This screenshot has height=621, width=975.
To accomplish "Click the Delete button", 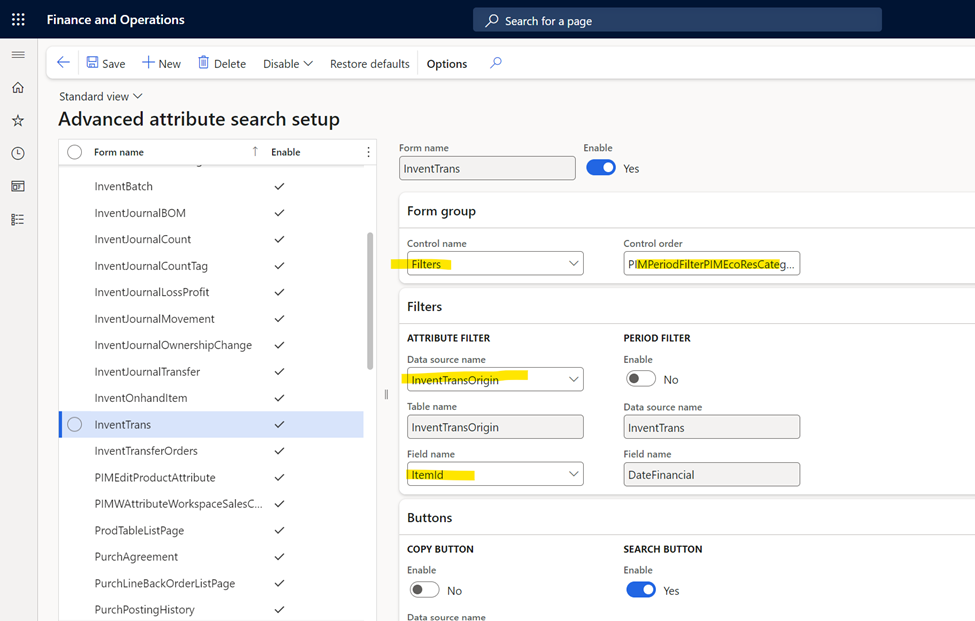I will 222,63.
